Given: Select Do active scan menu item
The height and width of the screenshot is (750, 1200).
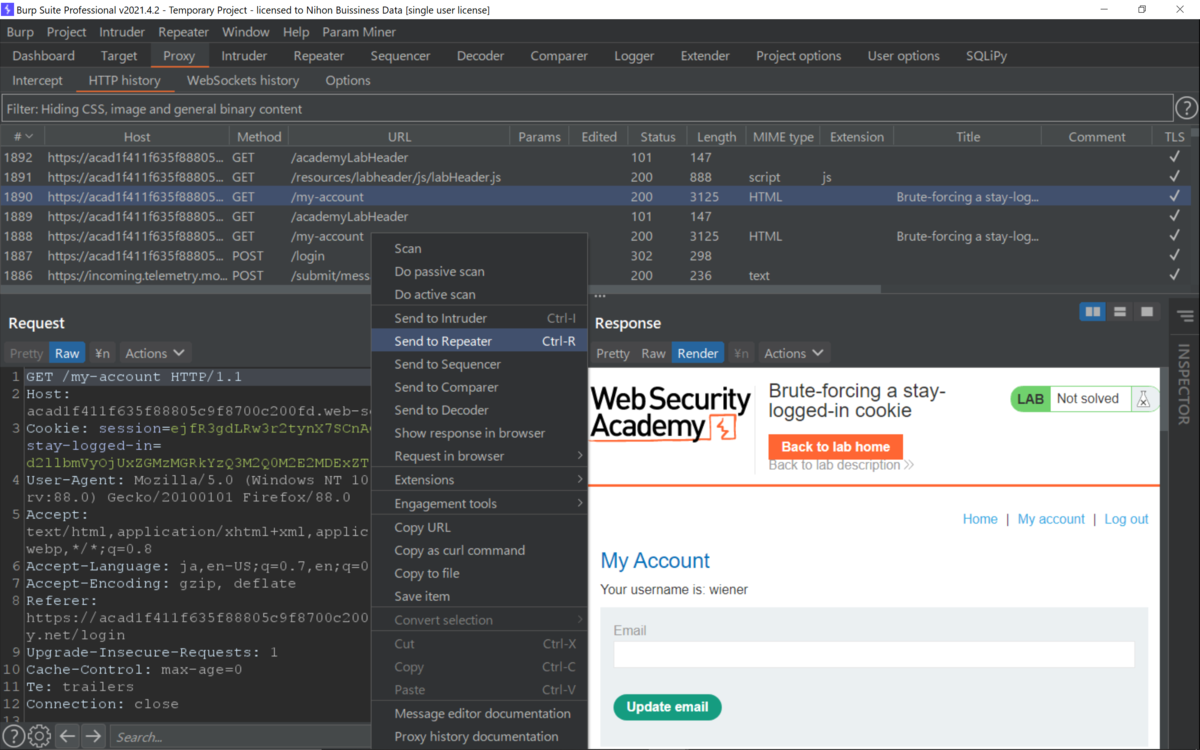Looking at the screenshot, I should tap(478, 295).
